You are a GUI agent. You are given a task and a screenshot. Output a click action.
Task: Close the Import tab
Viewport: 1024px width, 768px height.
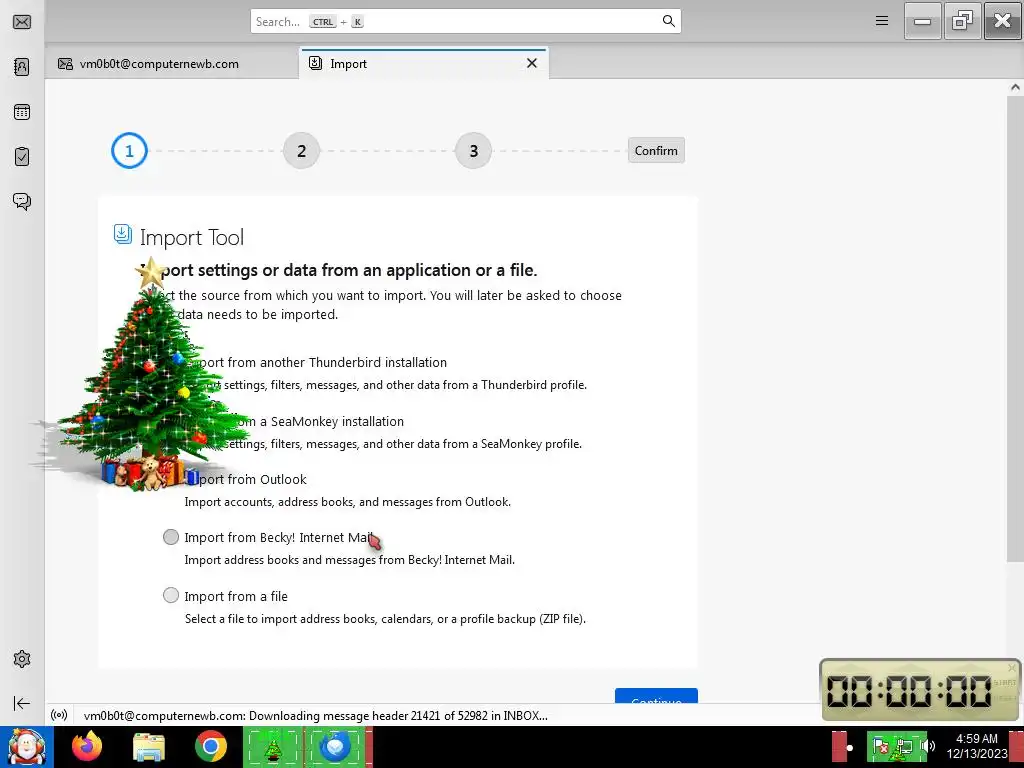tap(532, 63)
